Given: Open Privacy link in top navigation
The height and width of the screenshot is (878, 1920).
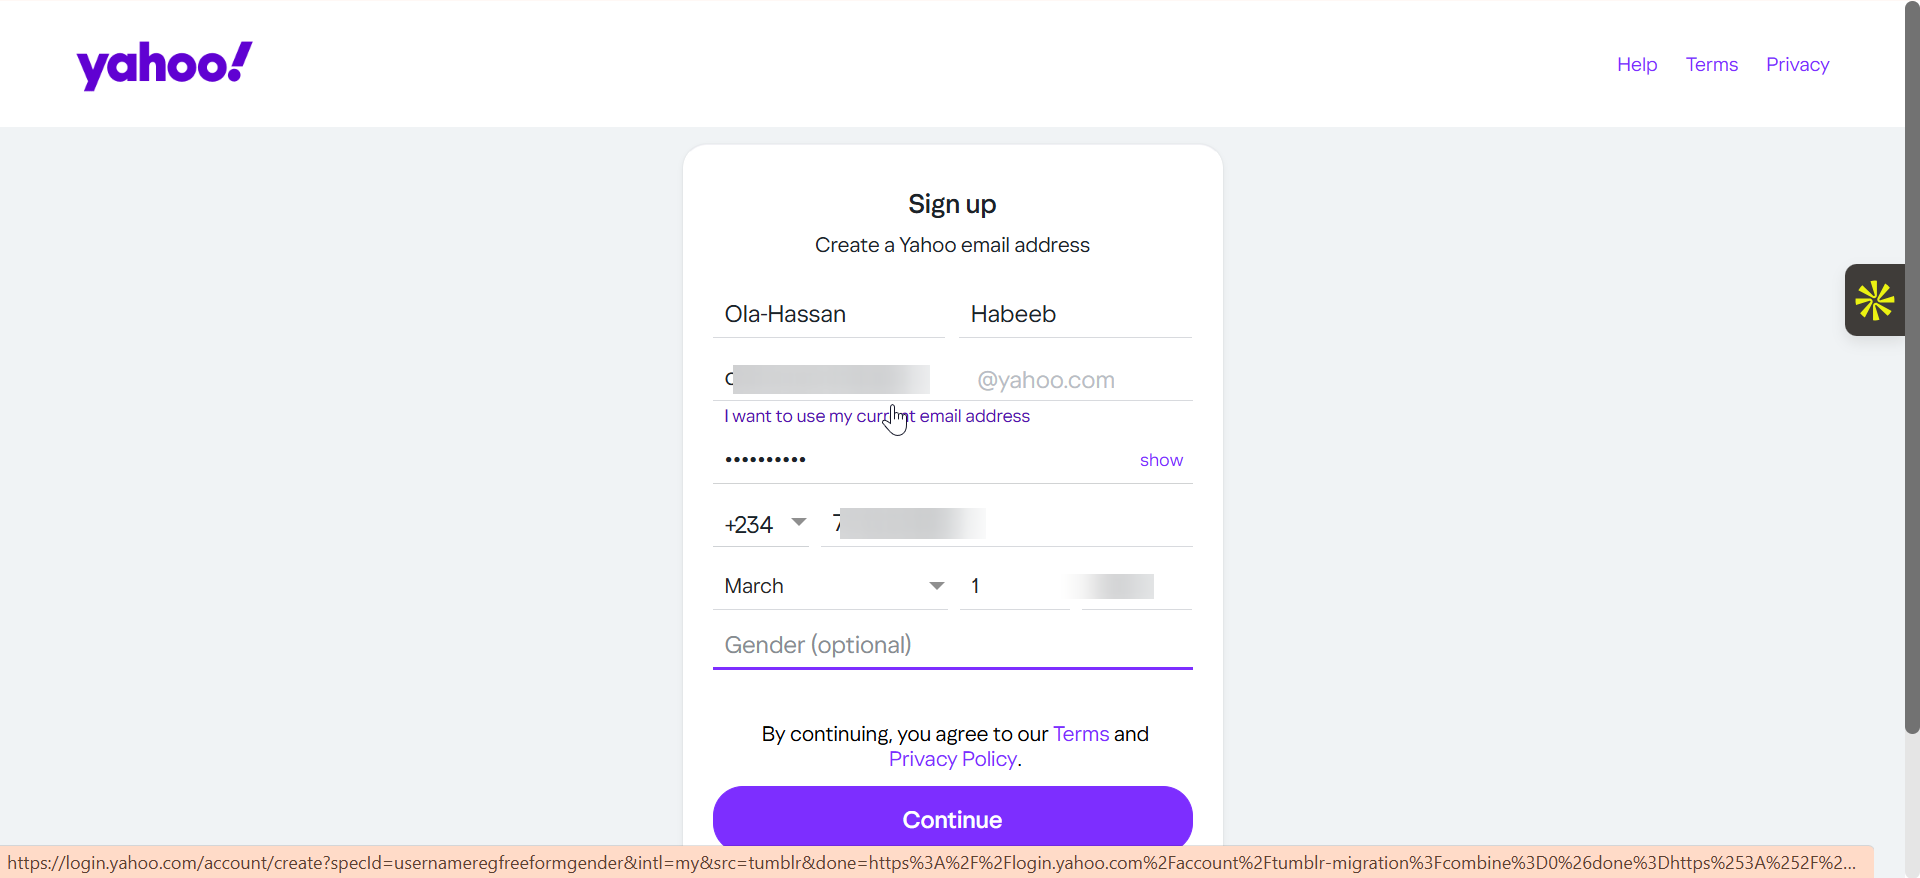Looking at the screenshot, I should 1797,65.
